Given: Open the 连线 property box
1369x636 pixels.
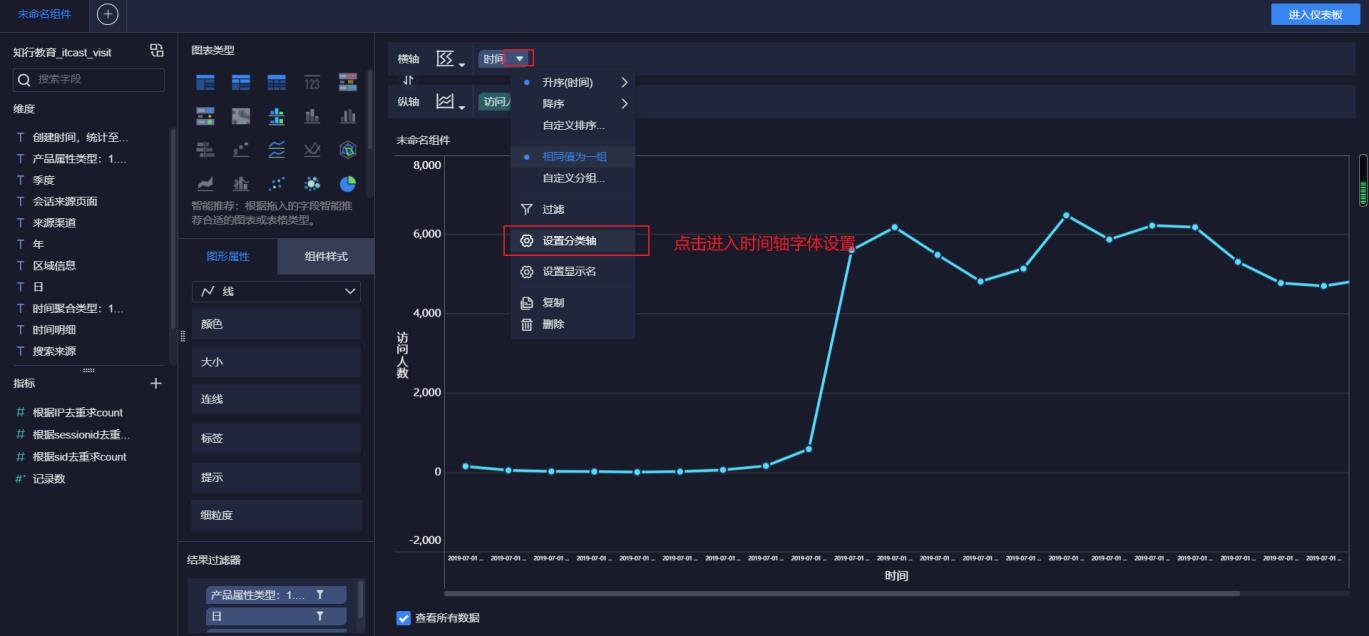Looking at the screenshot, I should (276, 399).
